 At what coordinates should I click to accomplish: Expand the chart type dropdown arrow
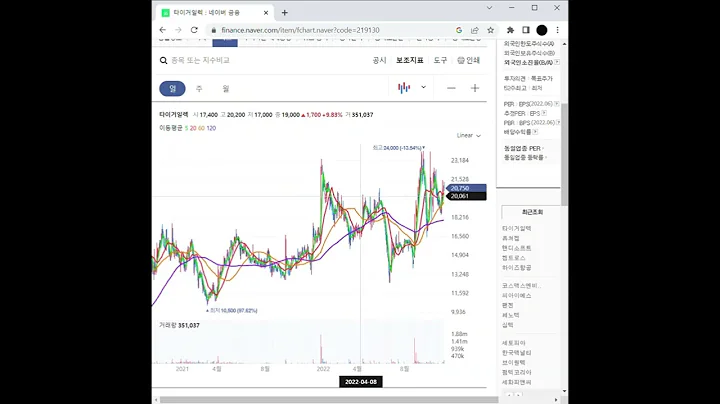(x=423, y=87)
